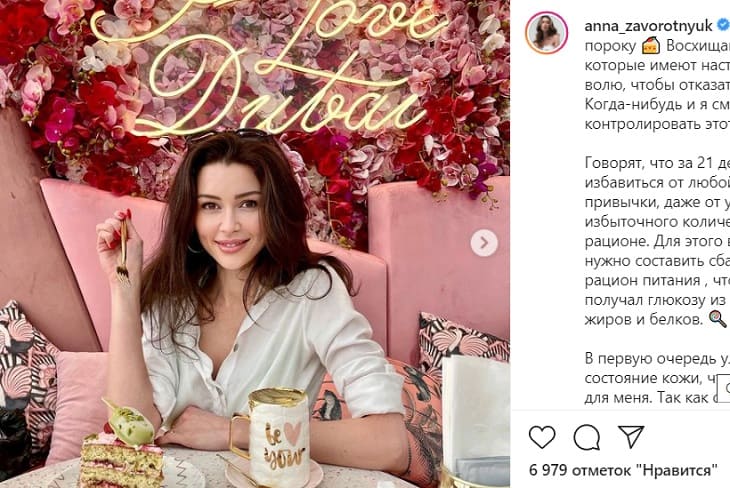
Task: Like the post with the heart icon
Action: pos(542,437)
